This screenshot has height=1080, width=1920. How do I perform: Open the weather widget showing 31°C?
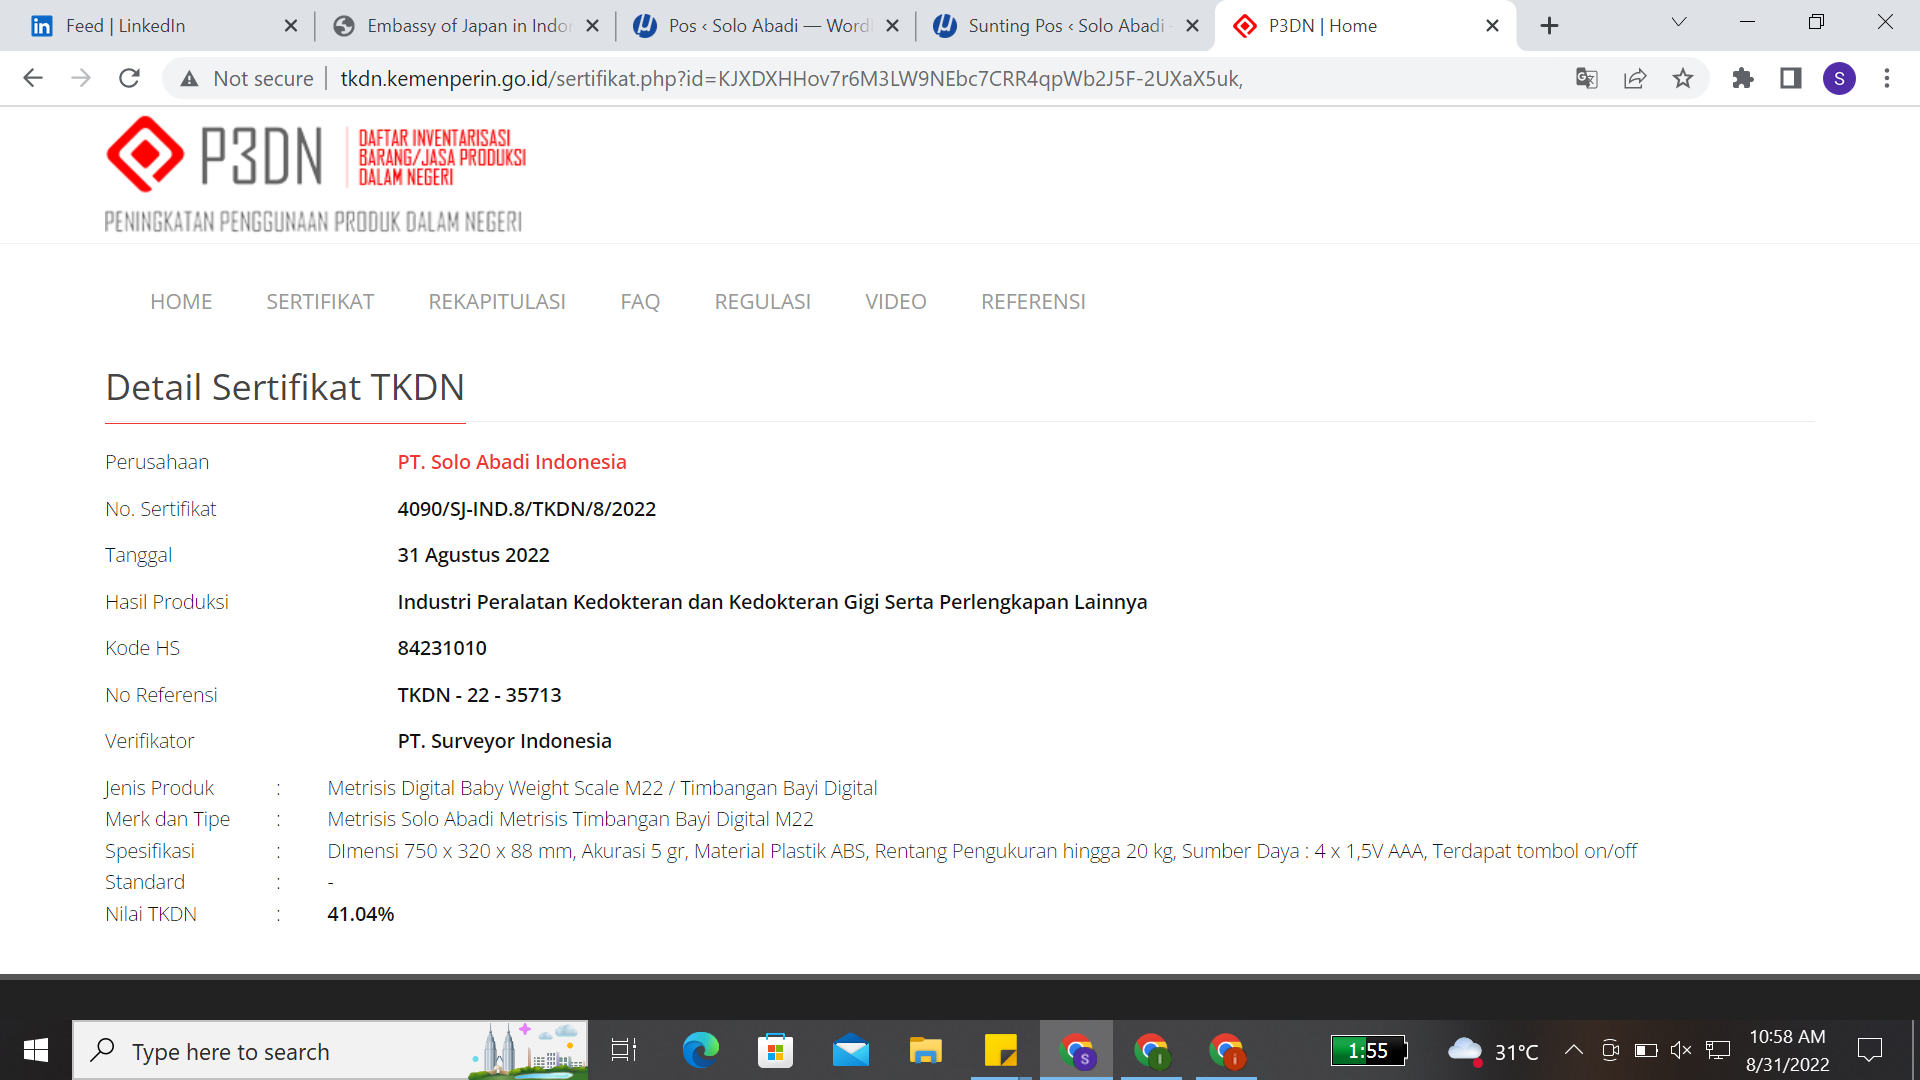(1493, 1050)
